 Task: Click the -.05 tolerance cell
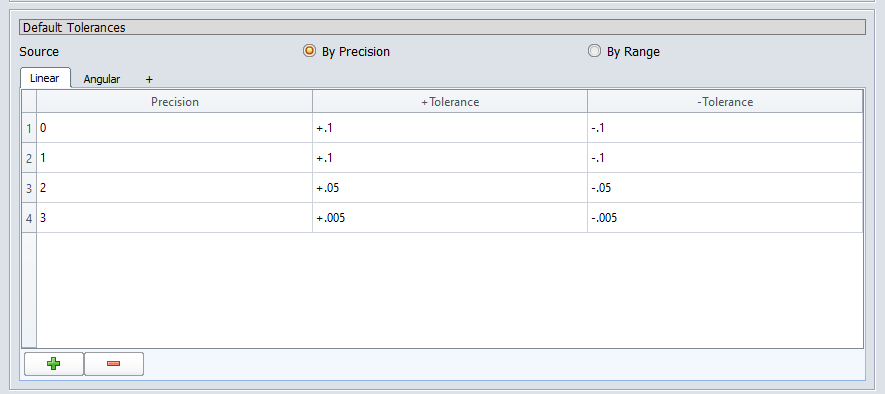(x=725, y=188)
